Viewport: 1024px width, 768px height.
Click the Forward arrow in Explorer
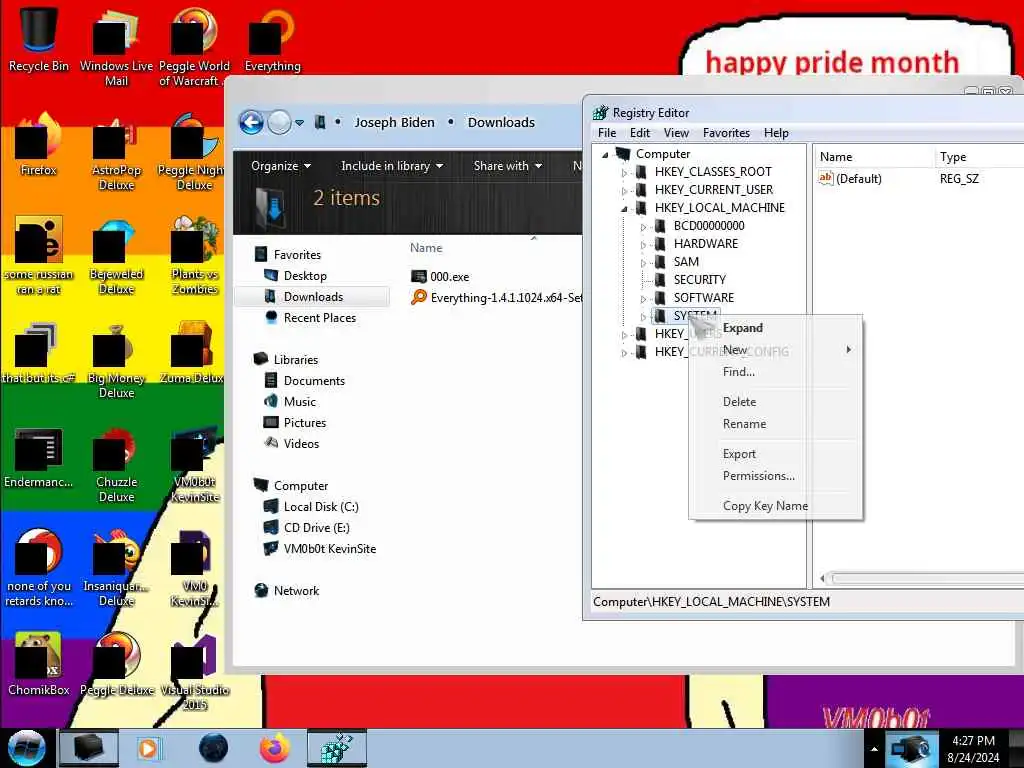280,122
